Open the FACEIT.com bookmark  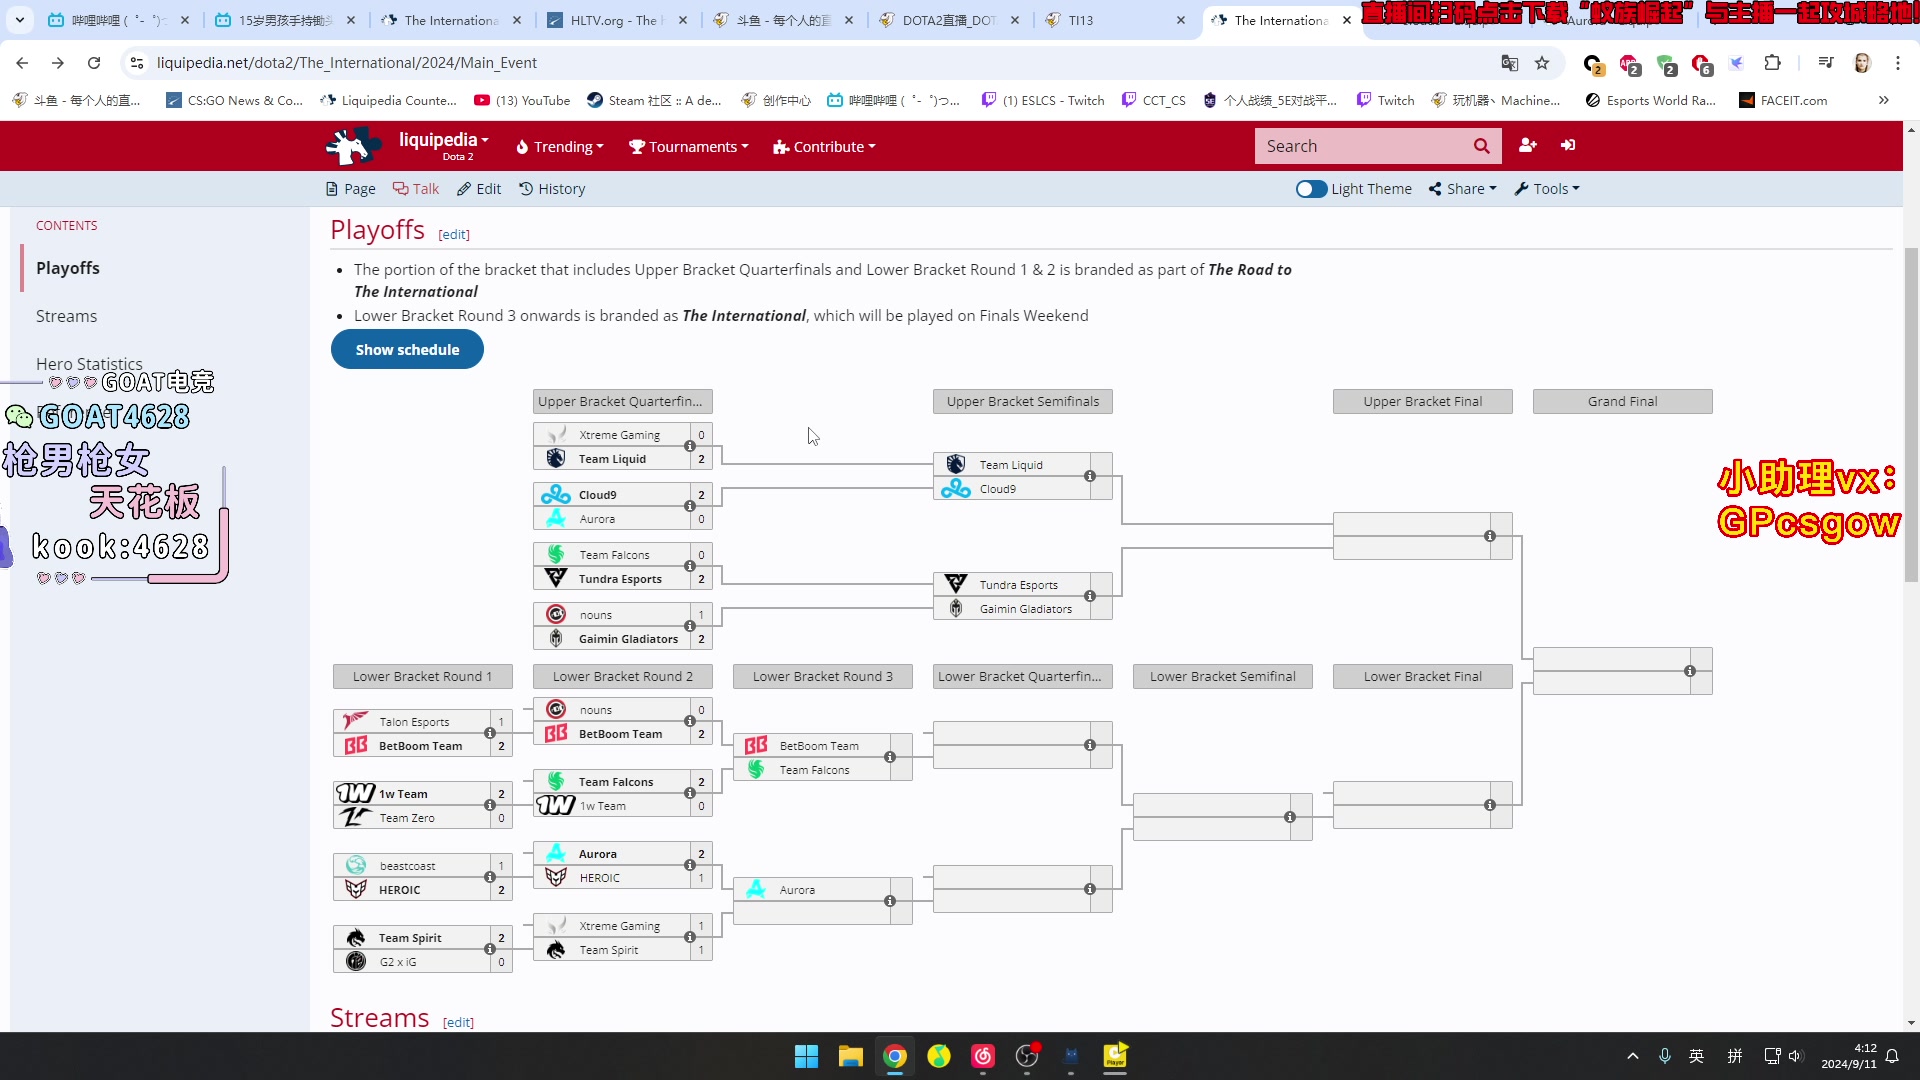(x=1783, y=100)
